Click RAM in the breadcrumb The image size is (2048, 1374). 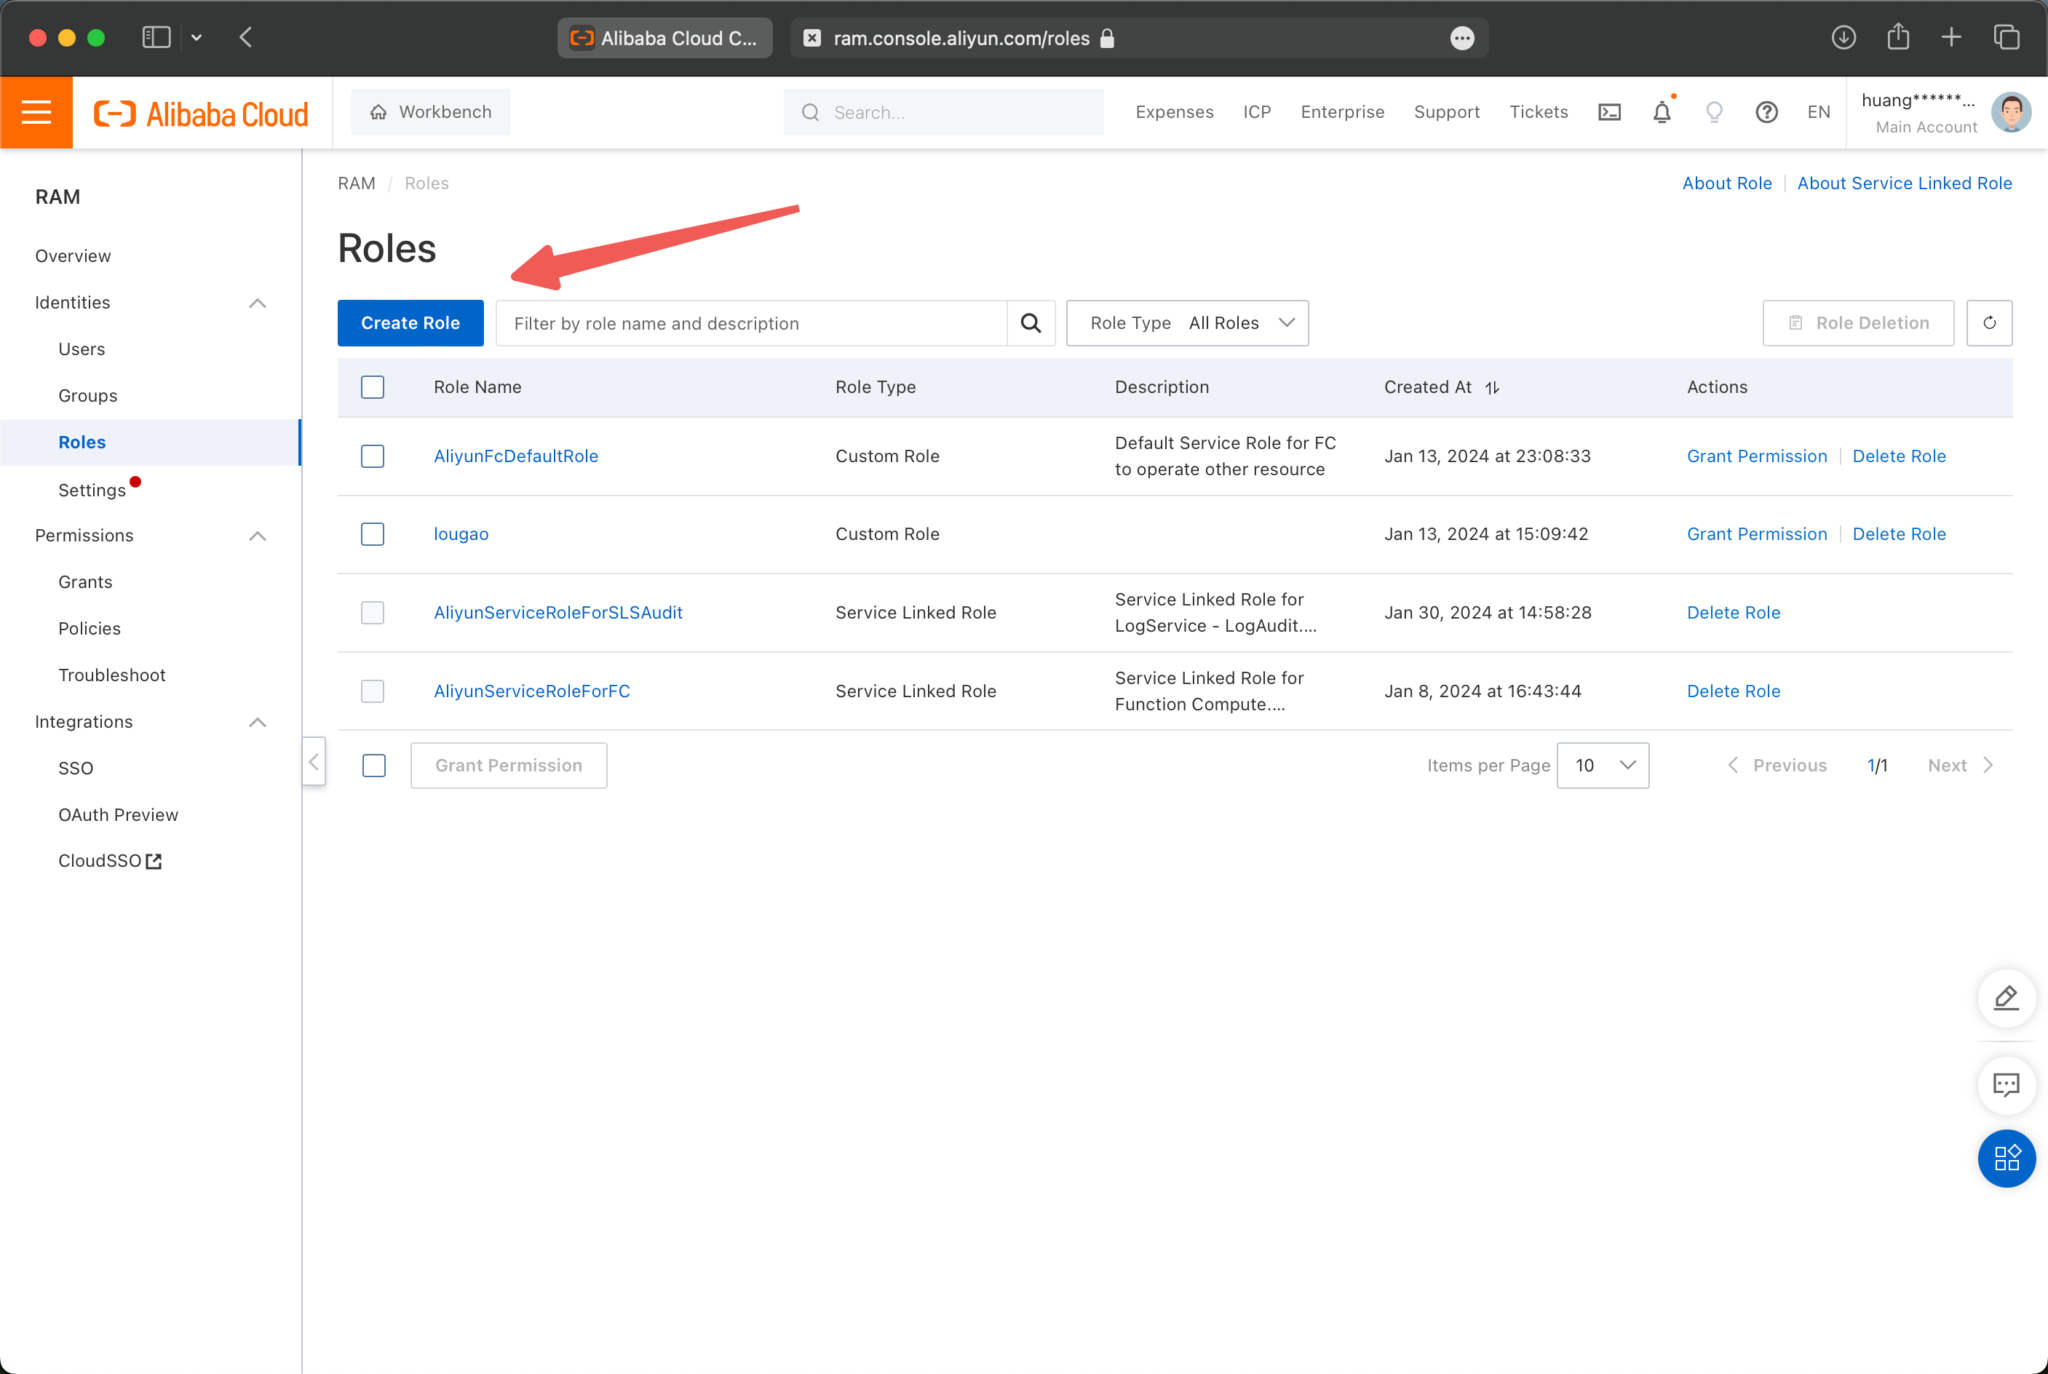click(357, 183)
